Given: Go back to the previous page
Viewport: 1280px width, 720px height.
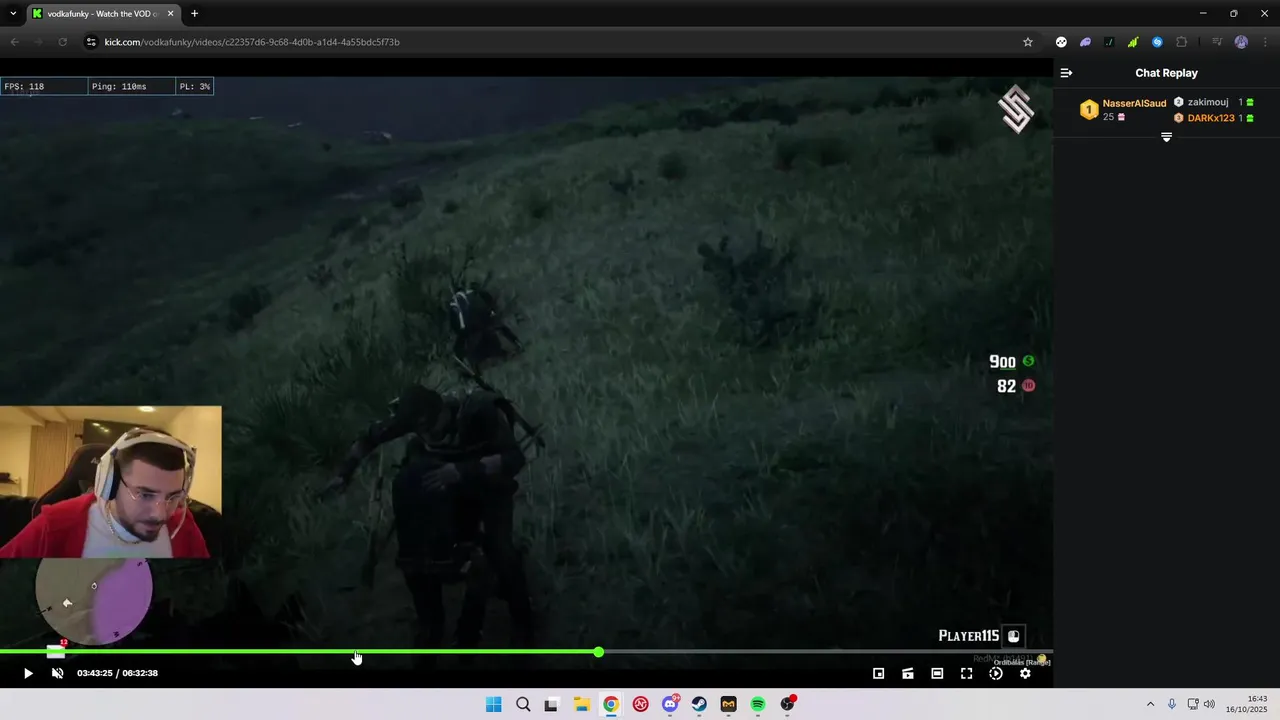Looking at the screenshot, I should [14, 42].
